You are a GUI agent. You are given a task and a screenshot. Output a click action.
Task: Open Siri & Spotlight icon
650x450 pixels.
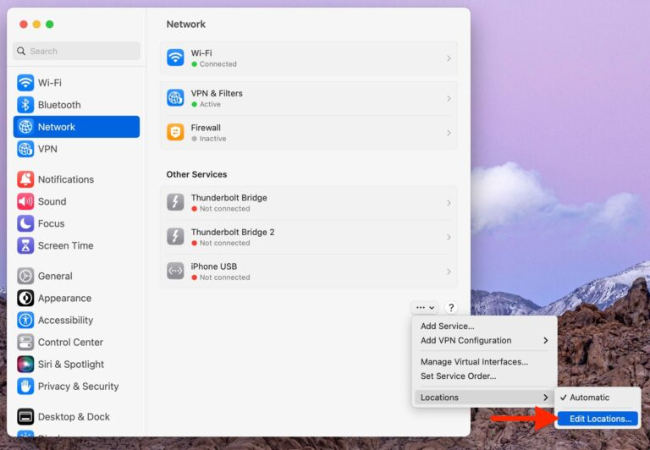(25, 365)
